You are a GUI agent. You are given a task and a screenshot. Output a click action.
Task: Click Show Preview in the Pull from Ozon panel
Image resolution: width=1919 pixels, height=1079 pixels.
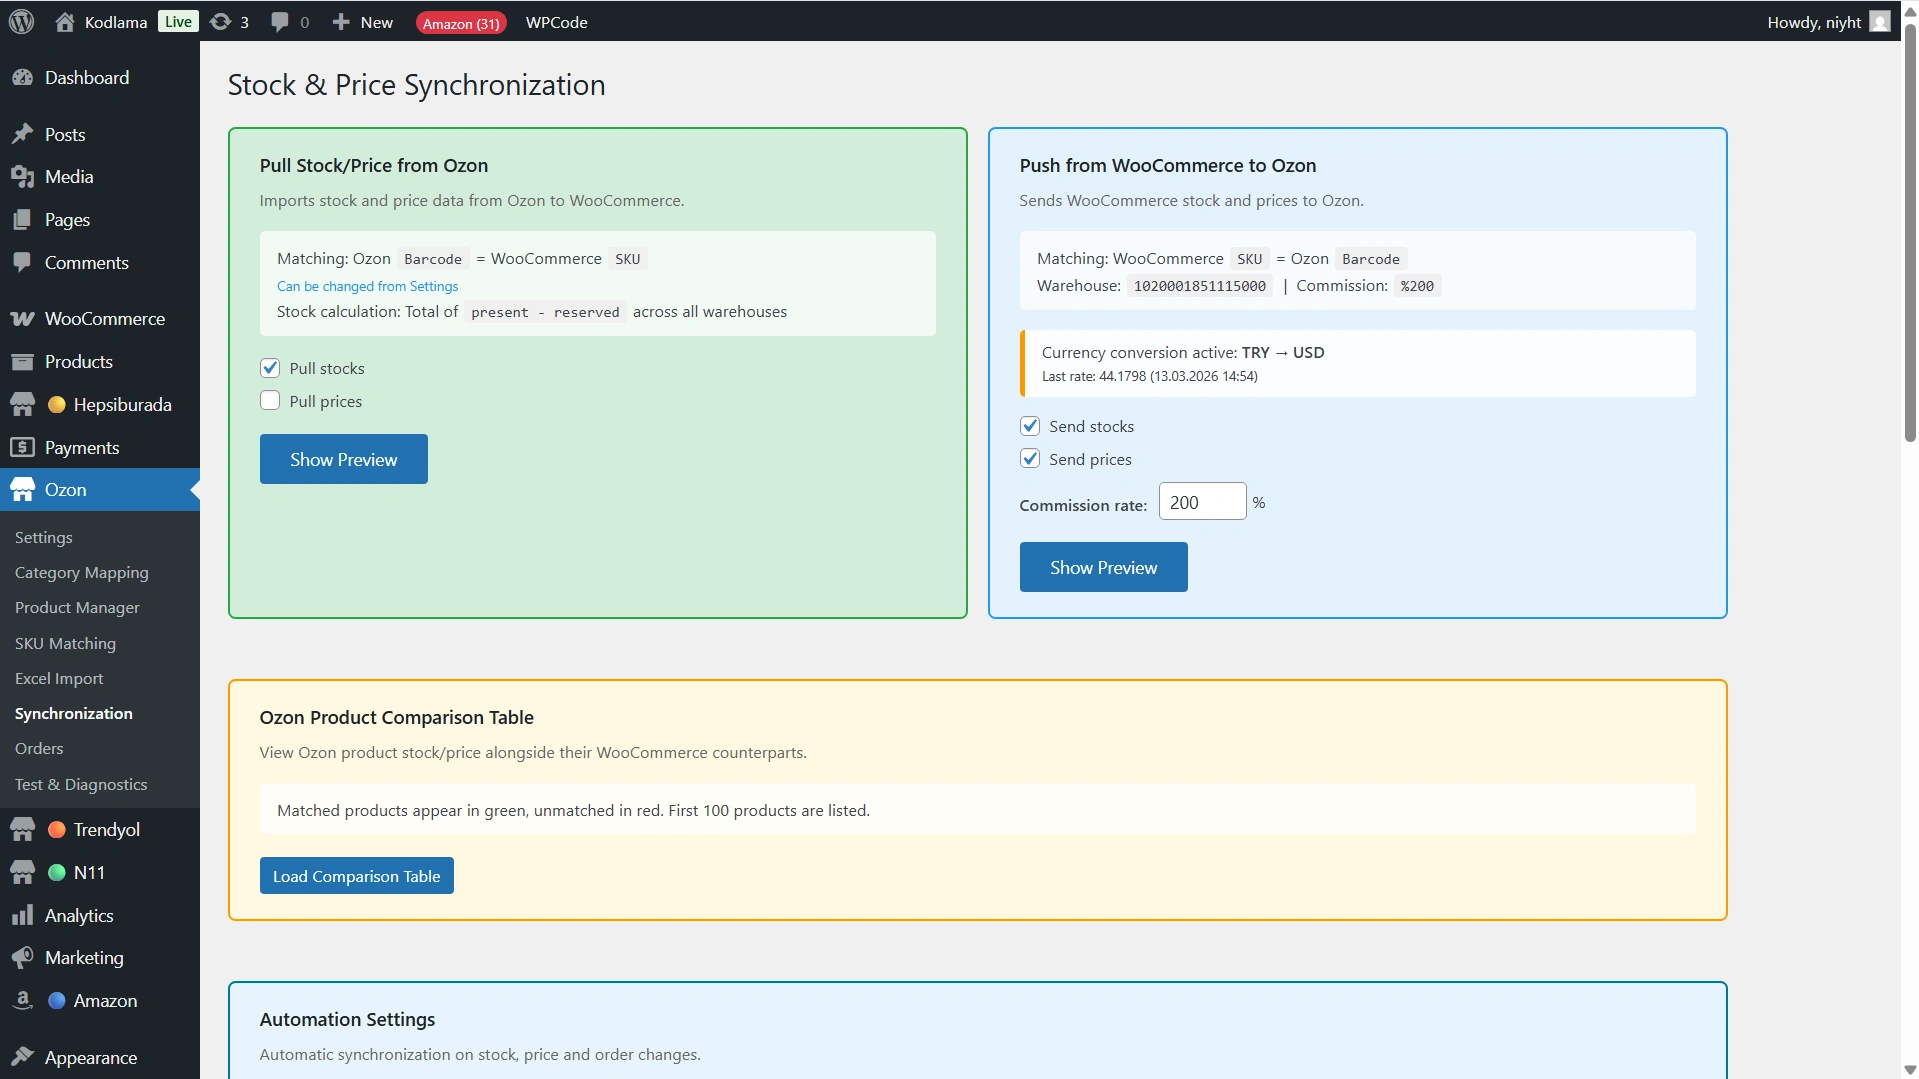343,459
